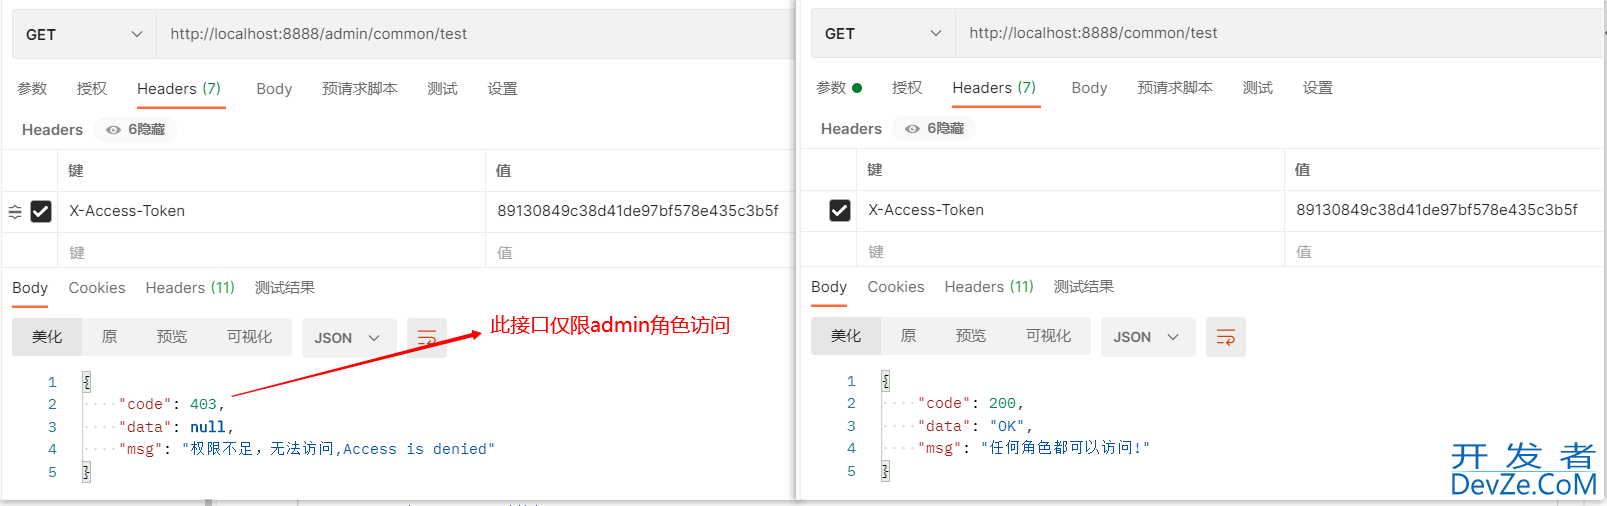Collapse JSON object at line 1 left response
The height and width of the screenshot is (506, 1607).
click(86, 382)
